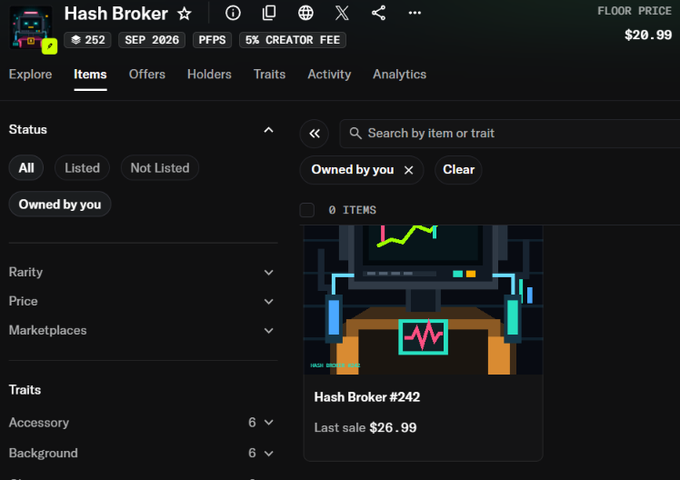The width and height of the screenshot is (680, 480).
Task: Click the 252 items badge
Action: 88,40
